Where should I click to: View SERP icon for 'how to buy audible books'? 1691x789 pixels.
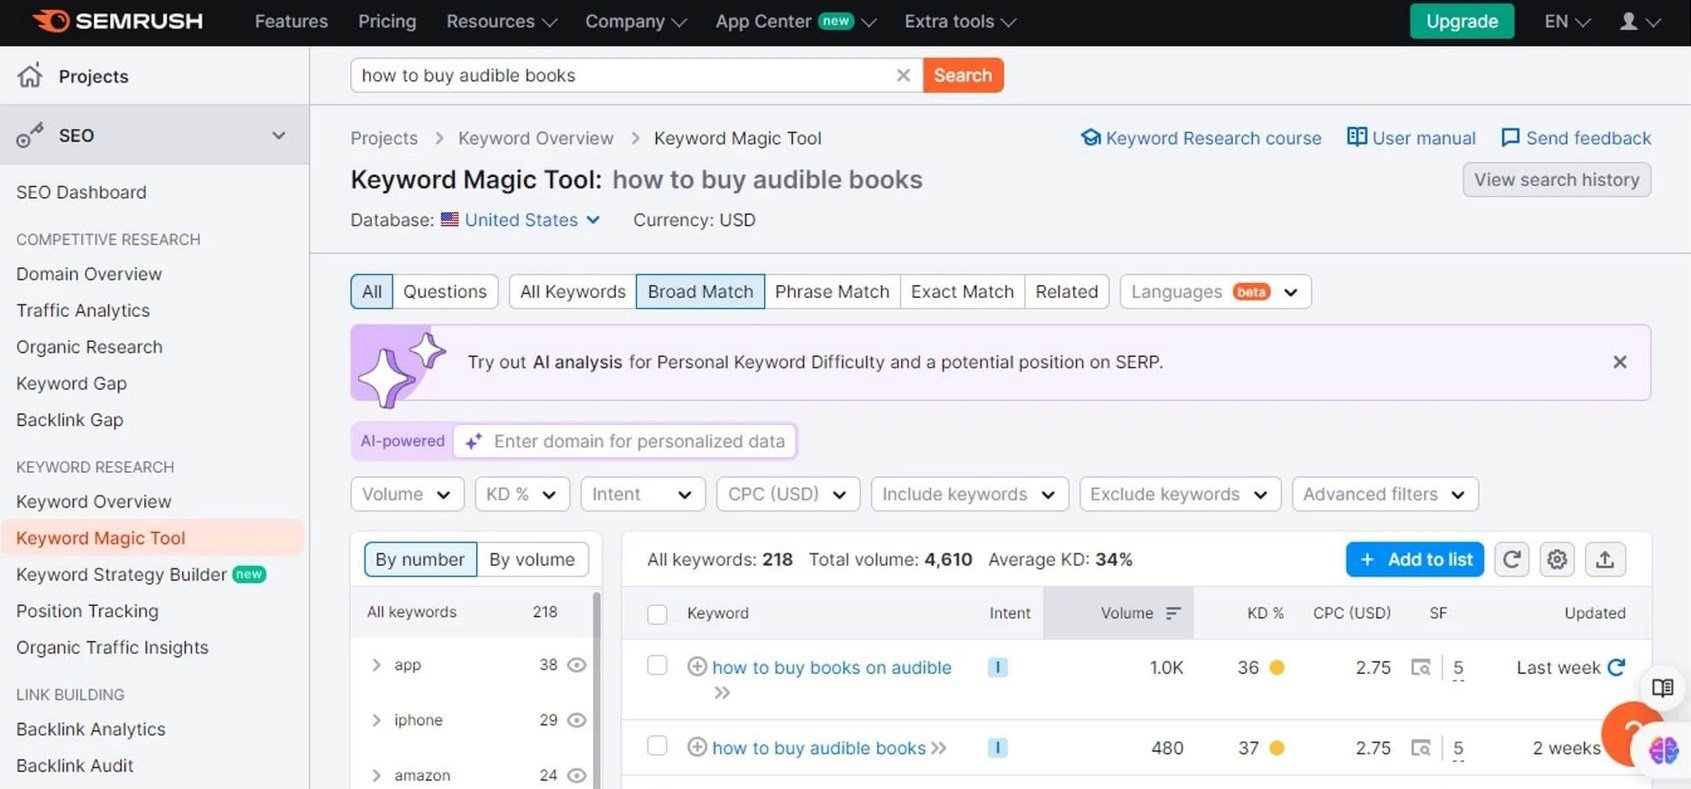(1420, 747)
